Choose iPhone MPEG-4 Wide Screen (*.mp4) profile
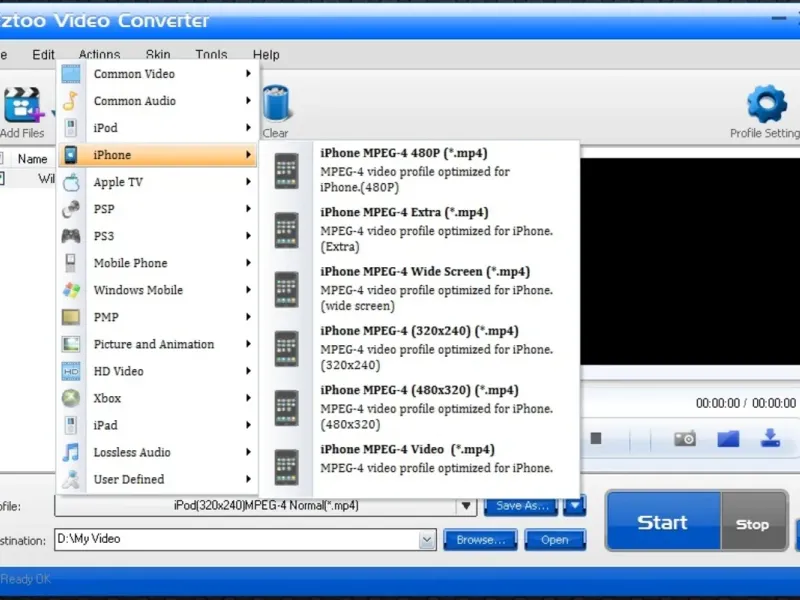The image size is (800, 600). click(420, 288)
